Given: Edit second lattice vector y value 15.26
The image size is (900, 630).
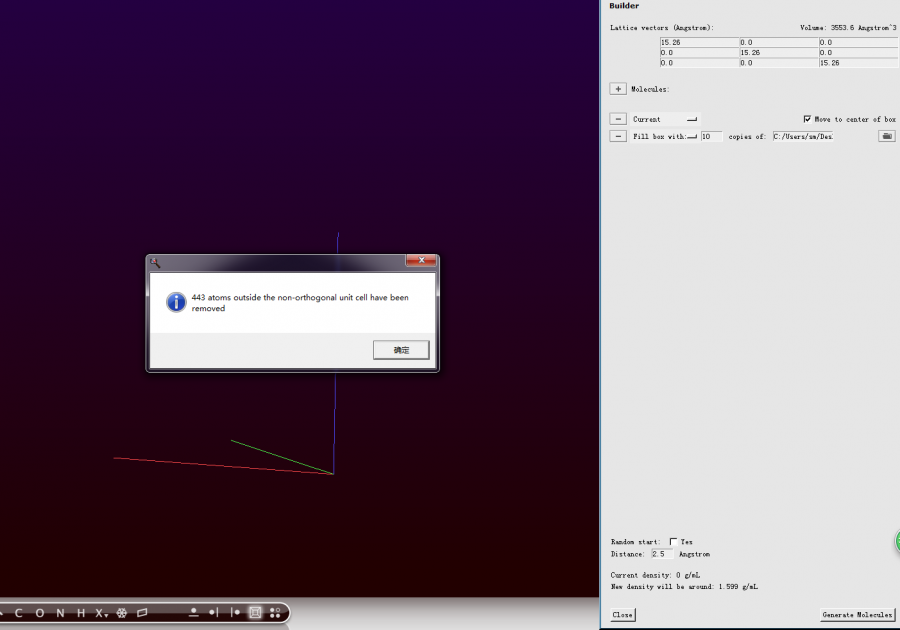Looking at the screenshot, I should click(x=779, y=53).
